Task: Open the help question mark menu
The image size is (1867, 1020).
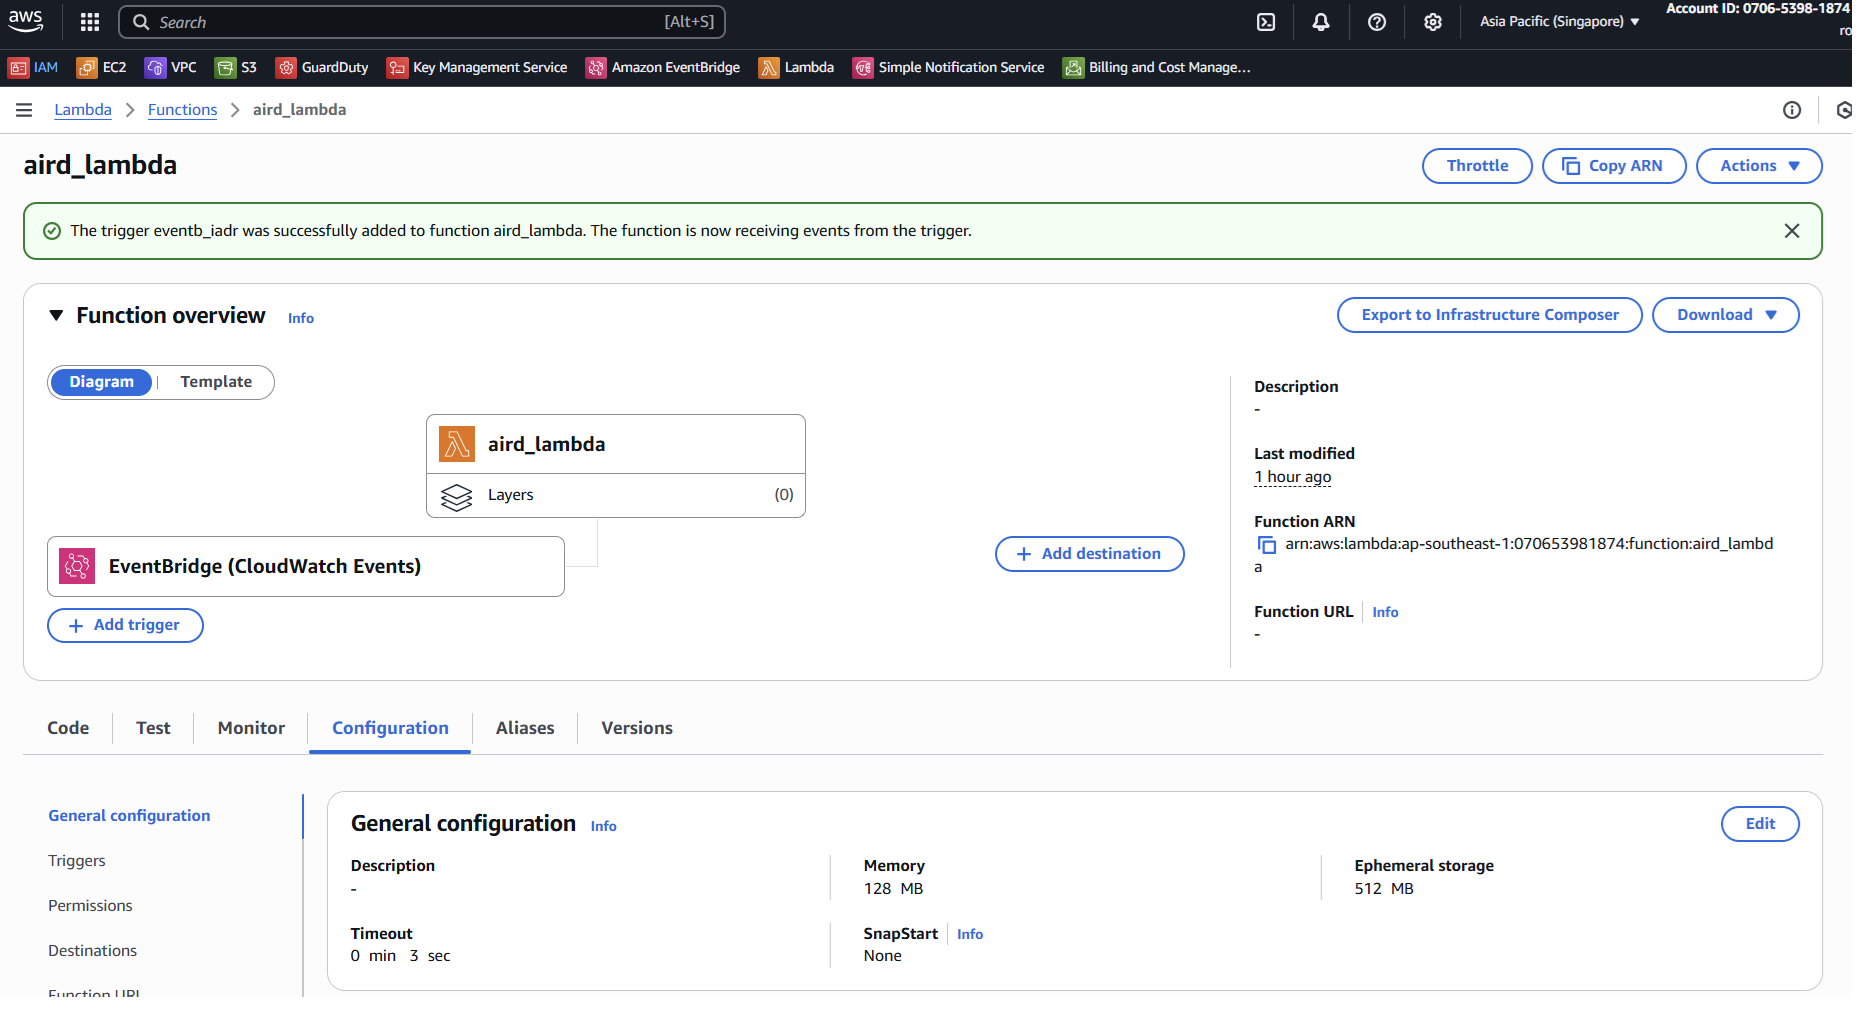Action: coord(1377,22)
